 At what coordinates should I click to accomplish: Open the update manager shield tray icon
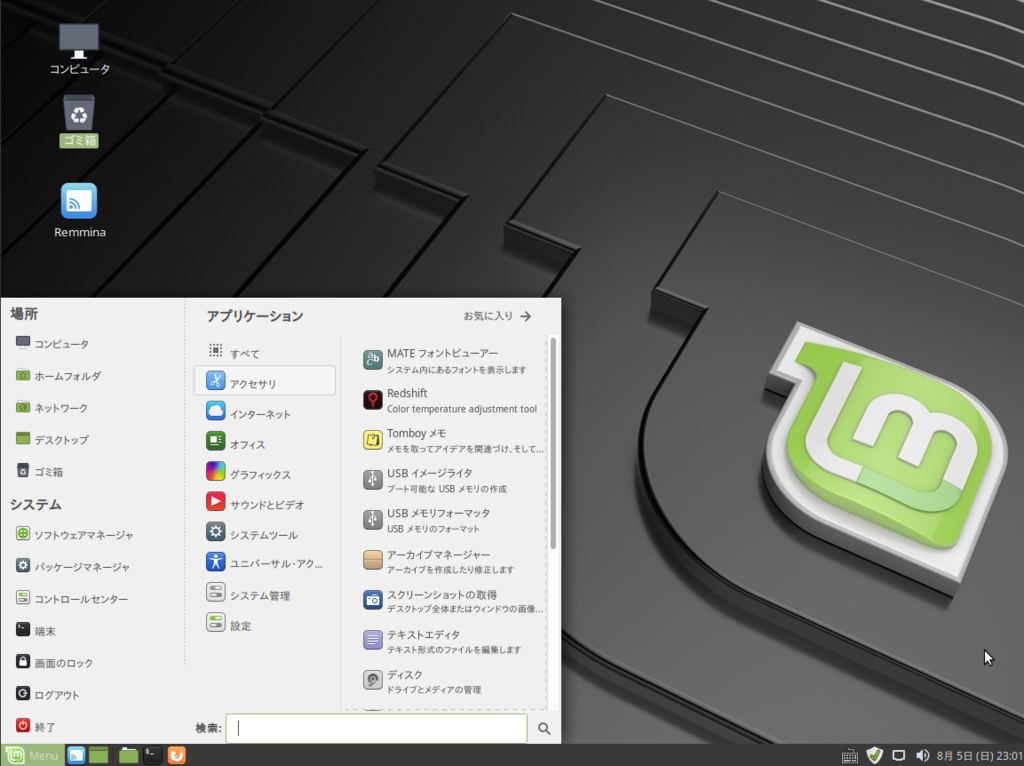pos(874,756)
